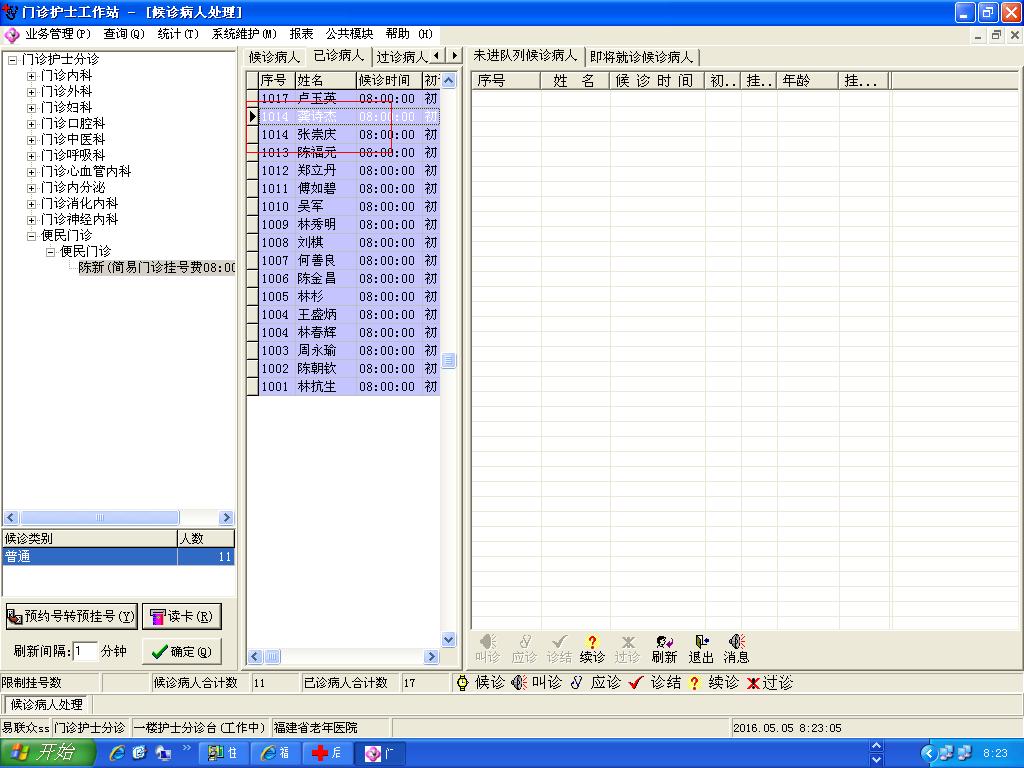Click the 过诊 X toolbar icon
This screenshot has width=1024, height=768.
pyautogui.click(x=627, y=648)
